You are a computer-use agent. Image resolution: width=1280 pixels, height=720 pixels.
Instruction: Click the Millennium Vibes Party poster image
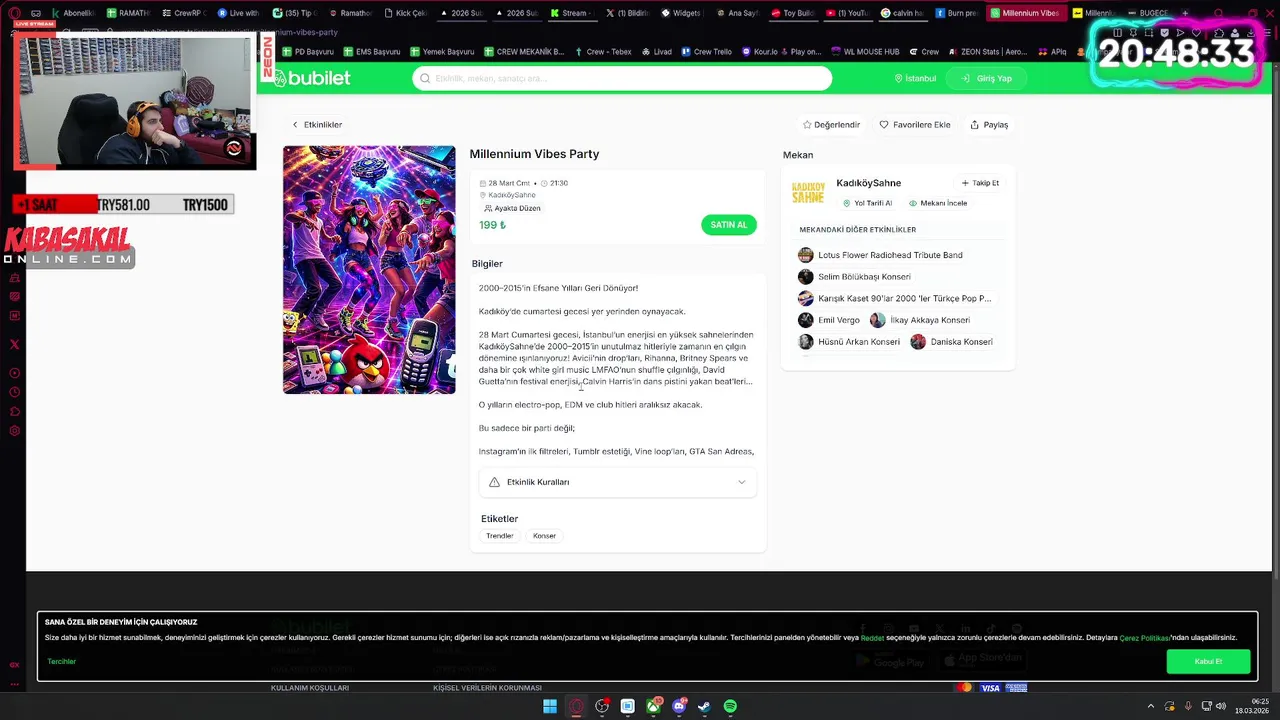[369, 270]
